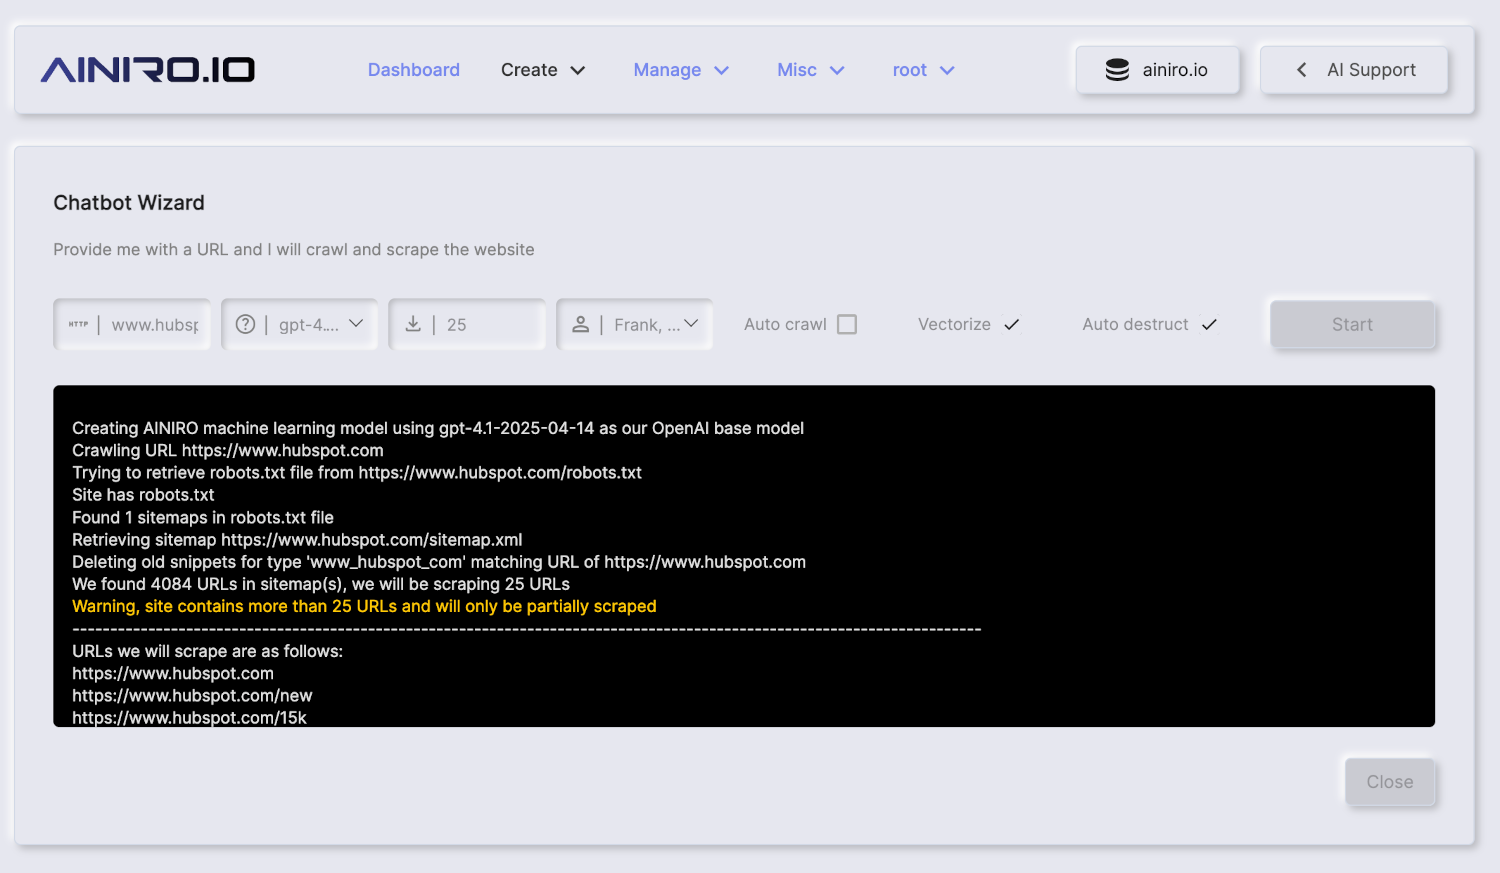Click the website URL input field
The width and height of the screenshot is (1500, 873).
click(132, 324)
